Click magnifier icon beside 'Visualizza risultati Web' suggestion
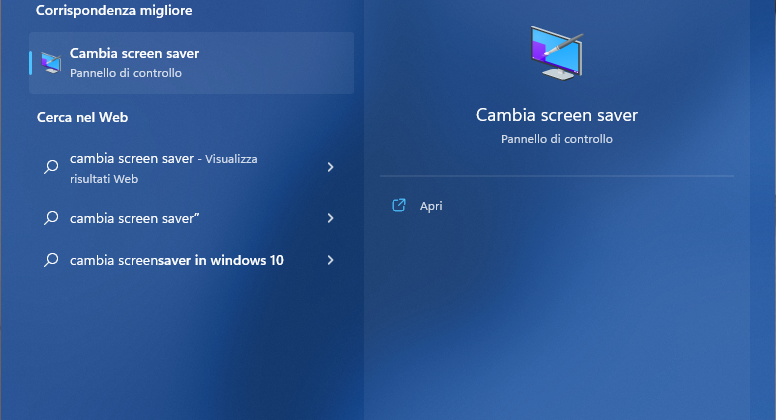The width and height of the screenshot is (776, 420). tap(51, 168)
